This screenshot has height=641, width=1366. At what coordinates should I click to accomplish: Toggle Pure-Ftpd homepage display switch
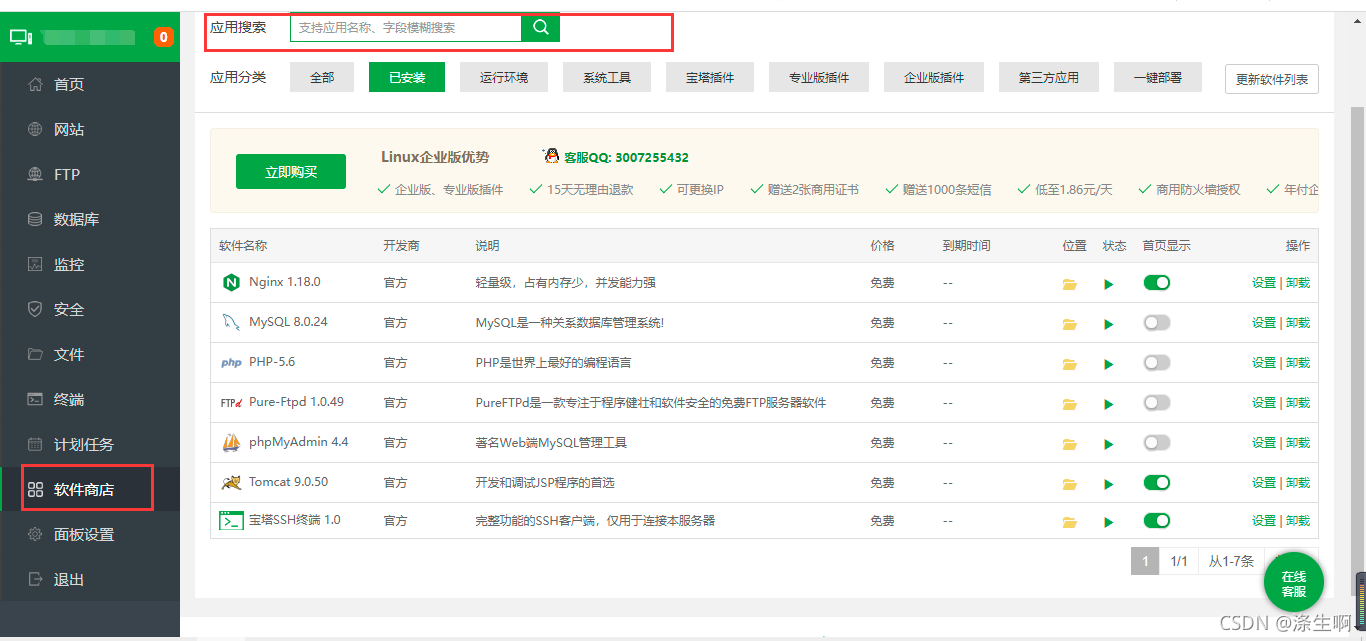tap(1157, 403)
